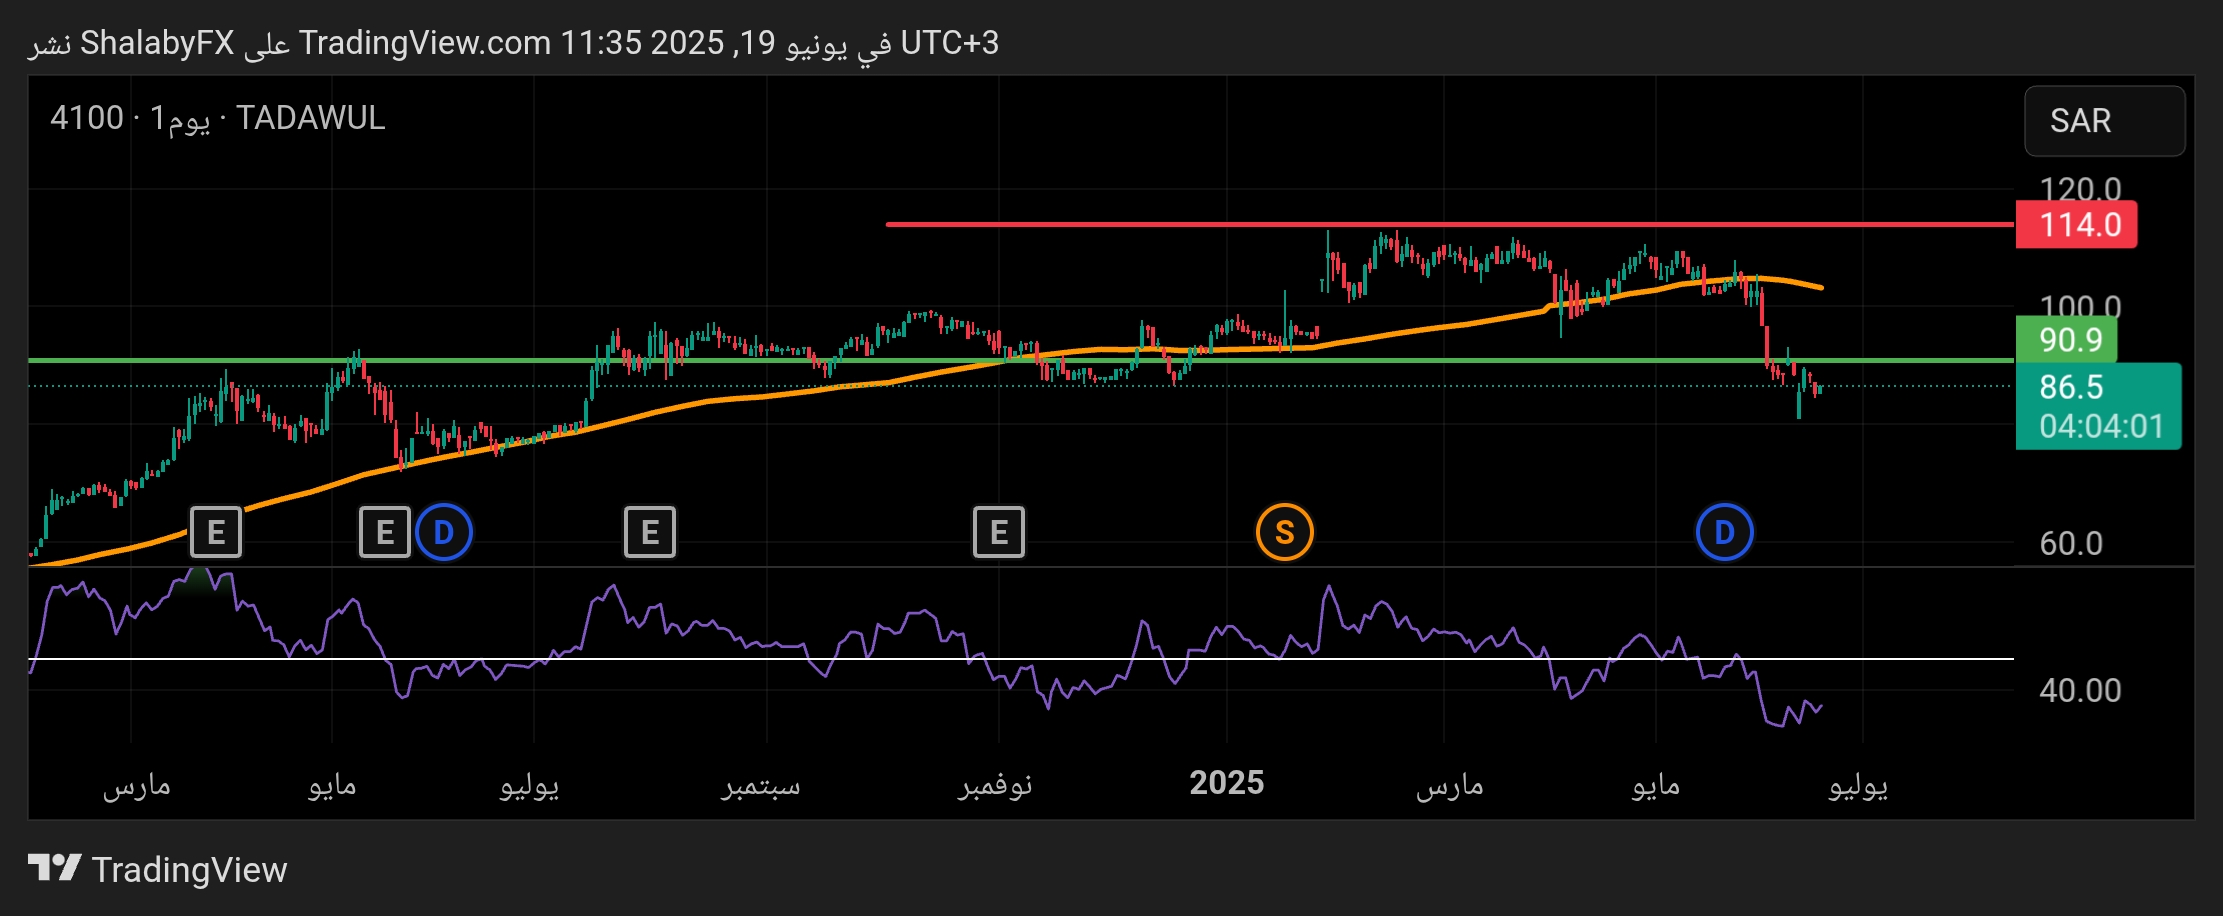Click the earnings E marker near August 2024
2223x916 pixels.
coord(650,532)
